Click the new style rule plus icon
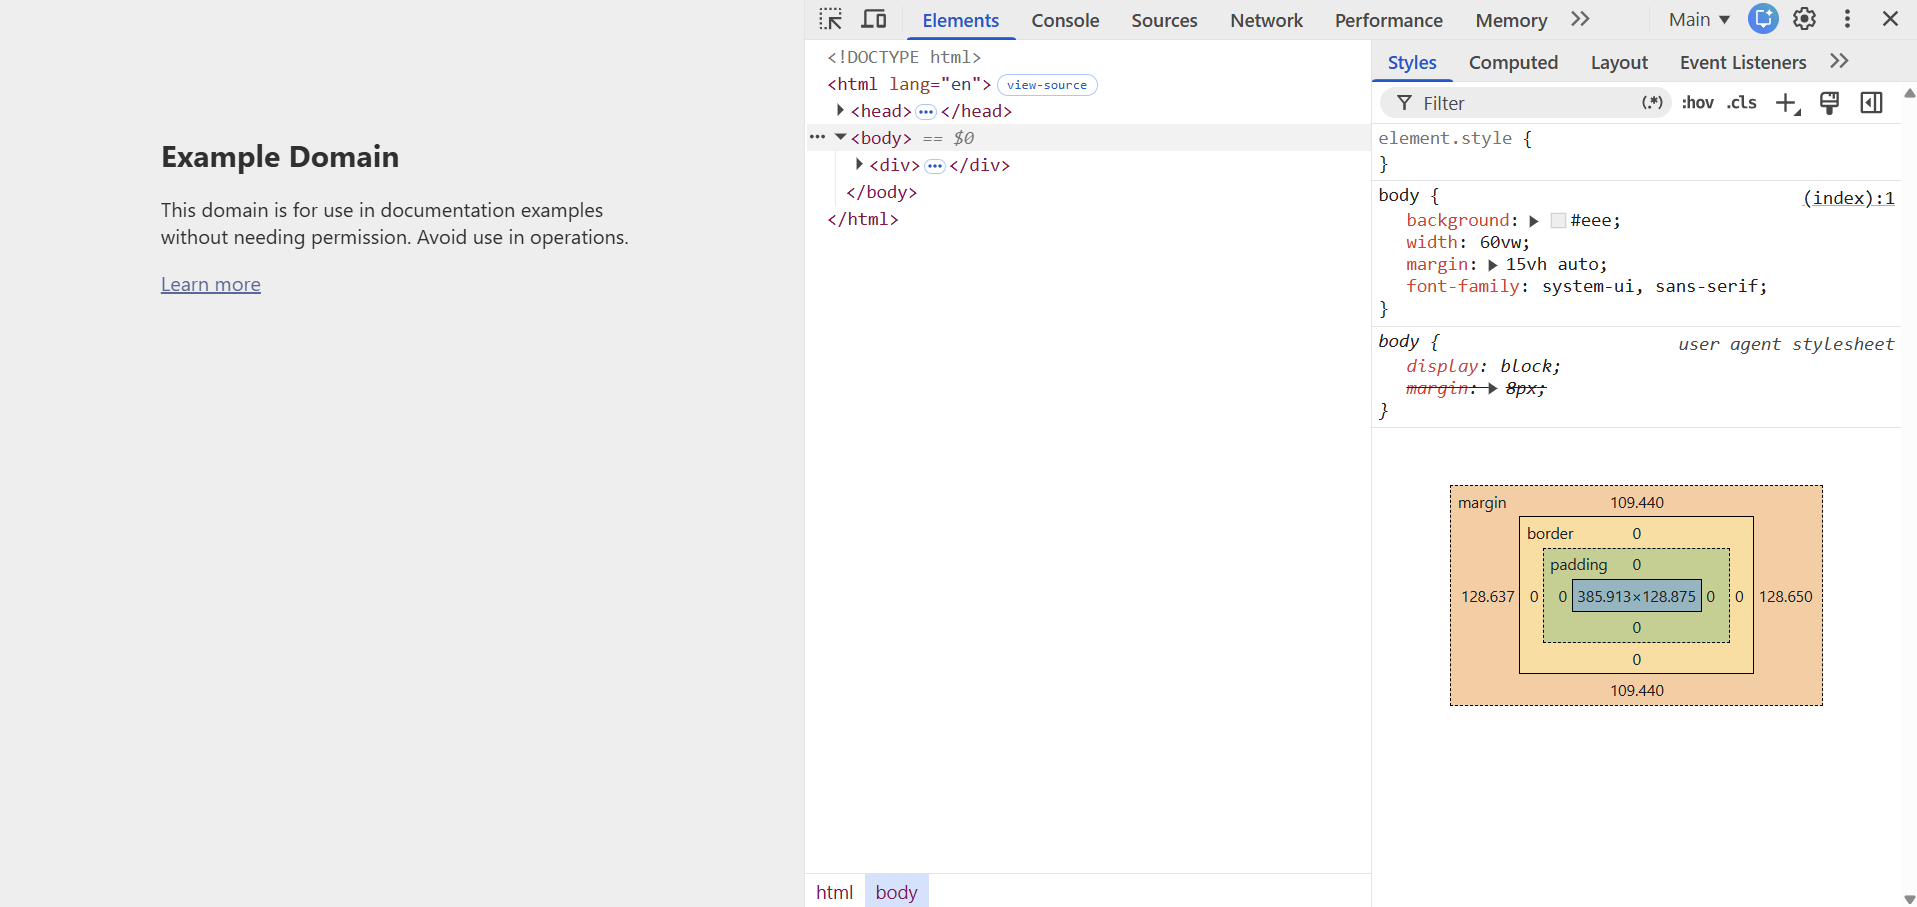This screenshot has height=907, width=1917. (1787, 103)
